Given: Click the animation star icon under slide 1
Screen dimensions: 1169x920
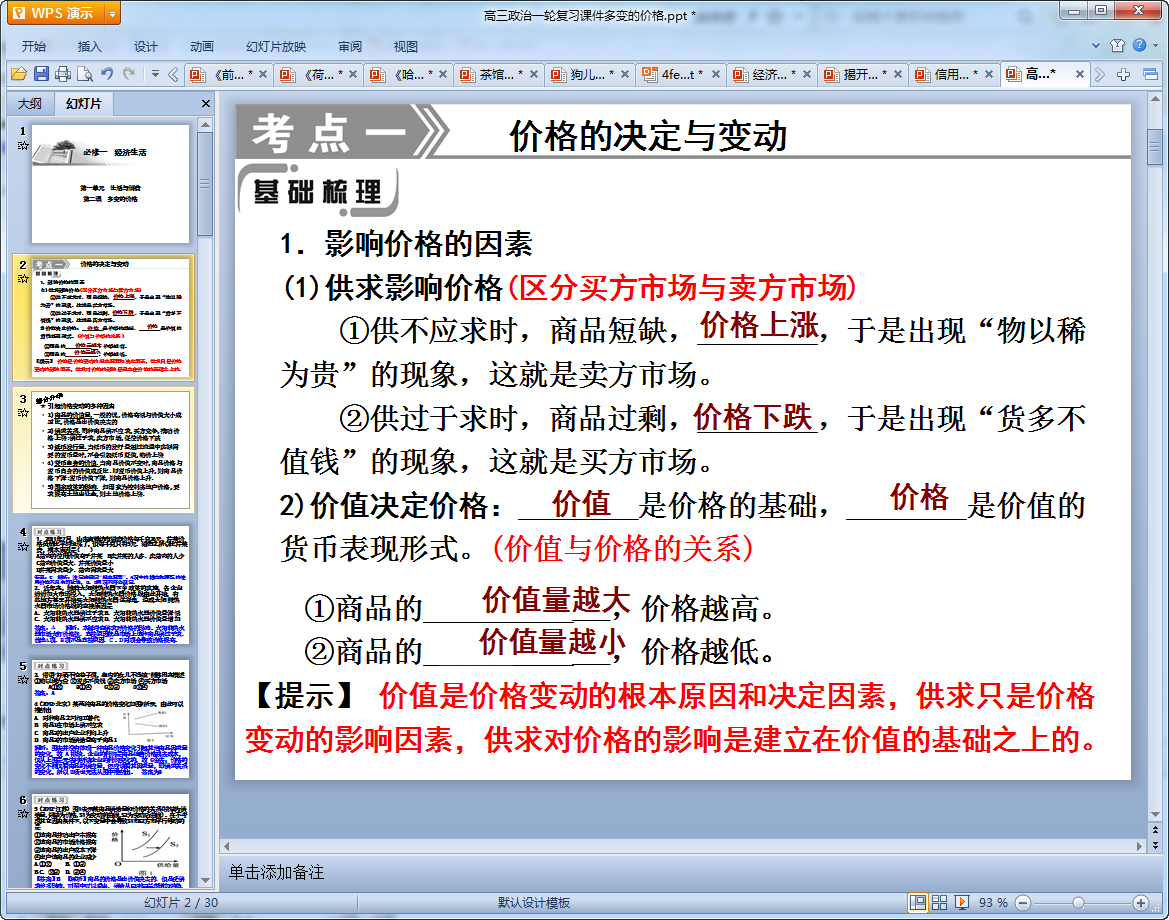Looking at the screenshot, I should click(23, 146).
